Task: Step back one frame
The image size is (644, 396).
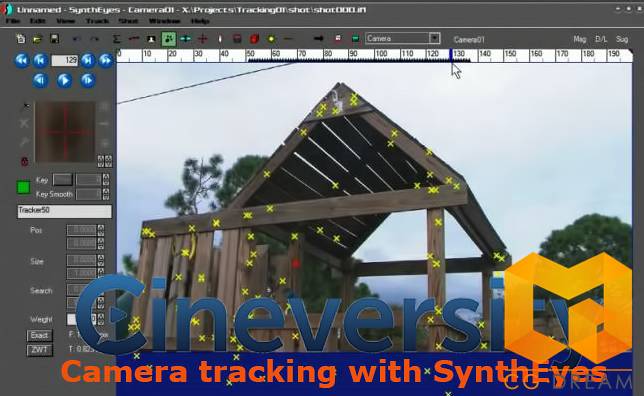Action: [40, 80]
